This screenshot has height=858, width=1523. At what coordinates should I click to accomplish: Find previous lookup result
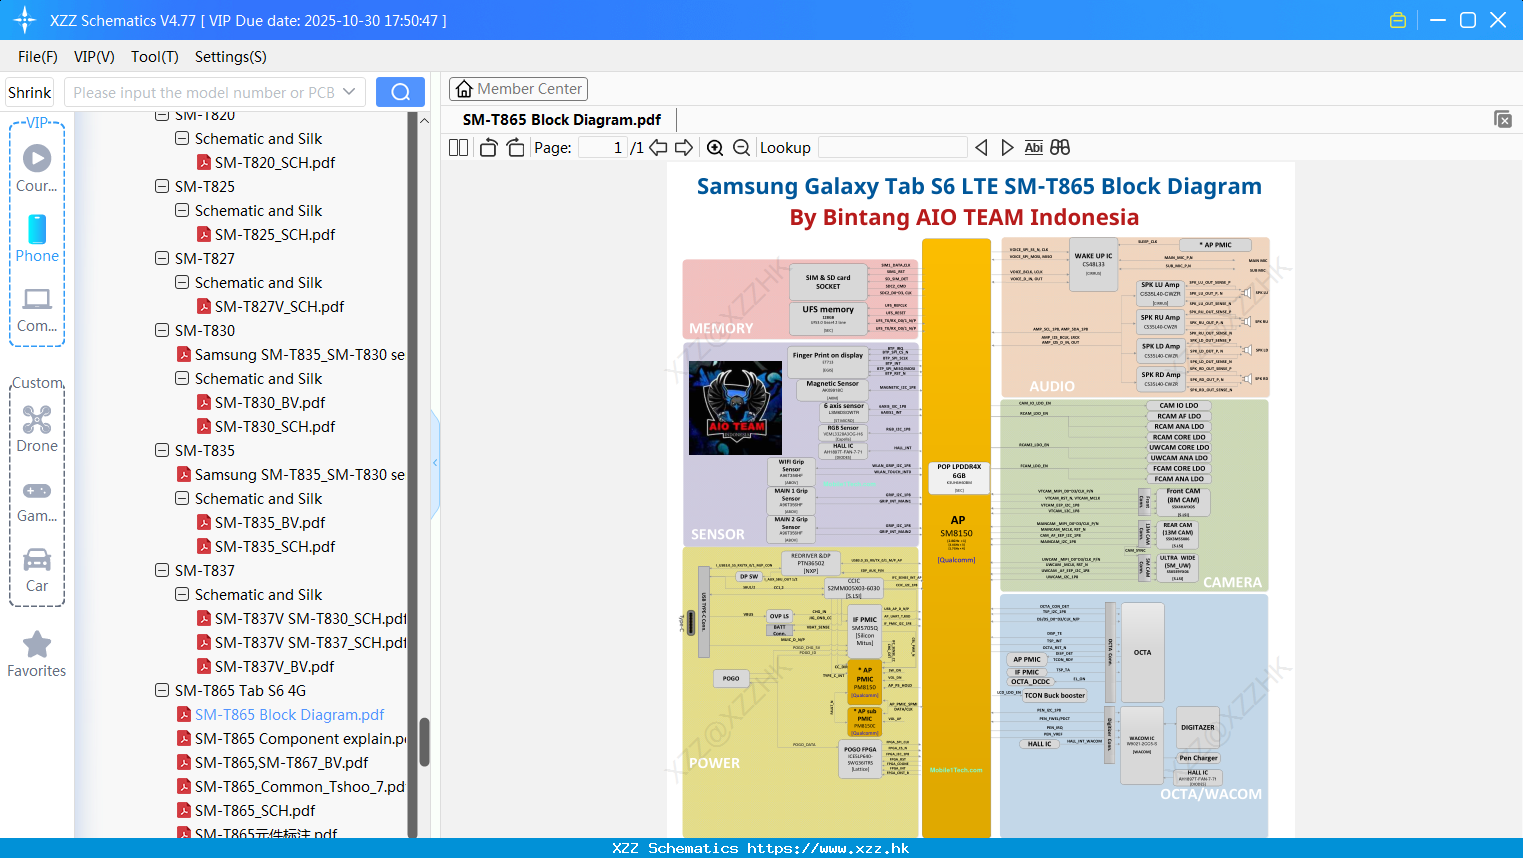[x=981, y=147]
